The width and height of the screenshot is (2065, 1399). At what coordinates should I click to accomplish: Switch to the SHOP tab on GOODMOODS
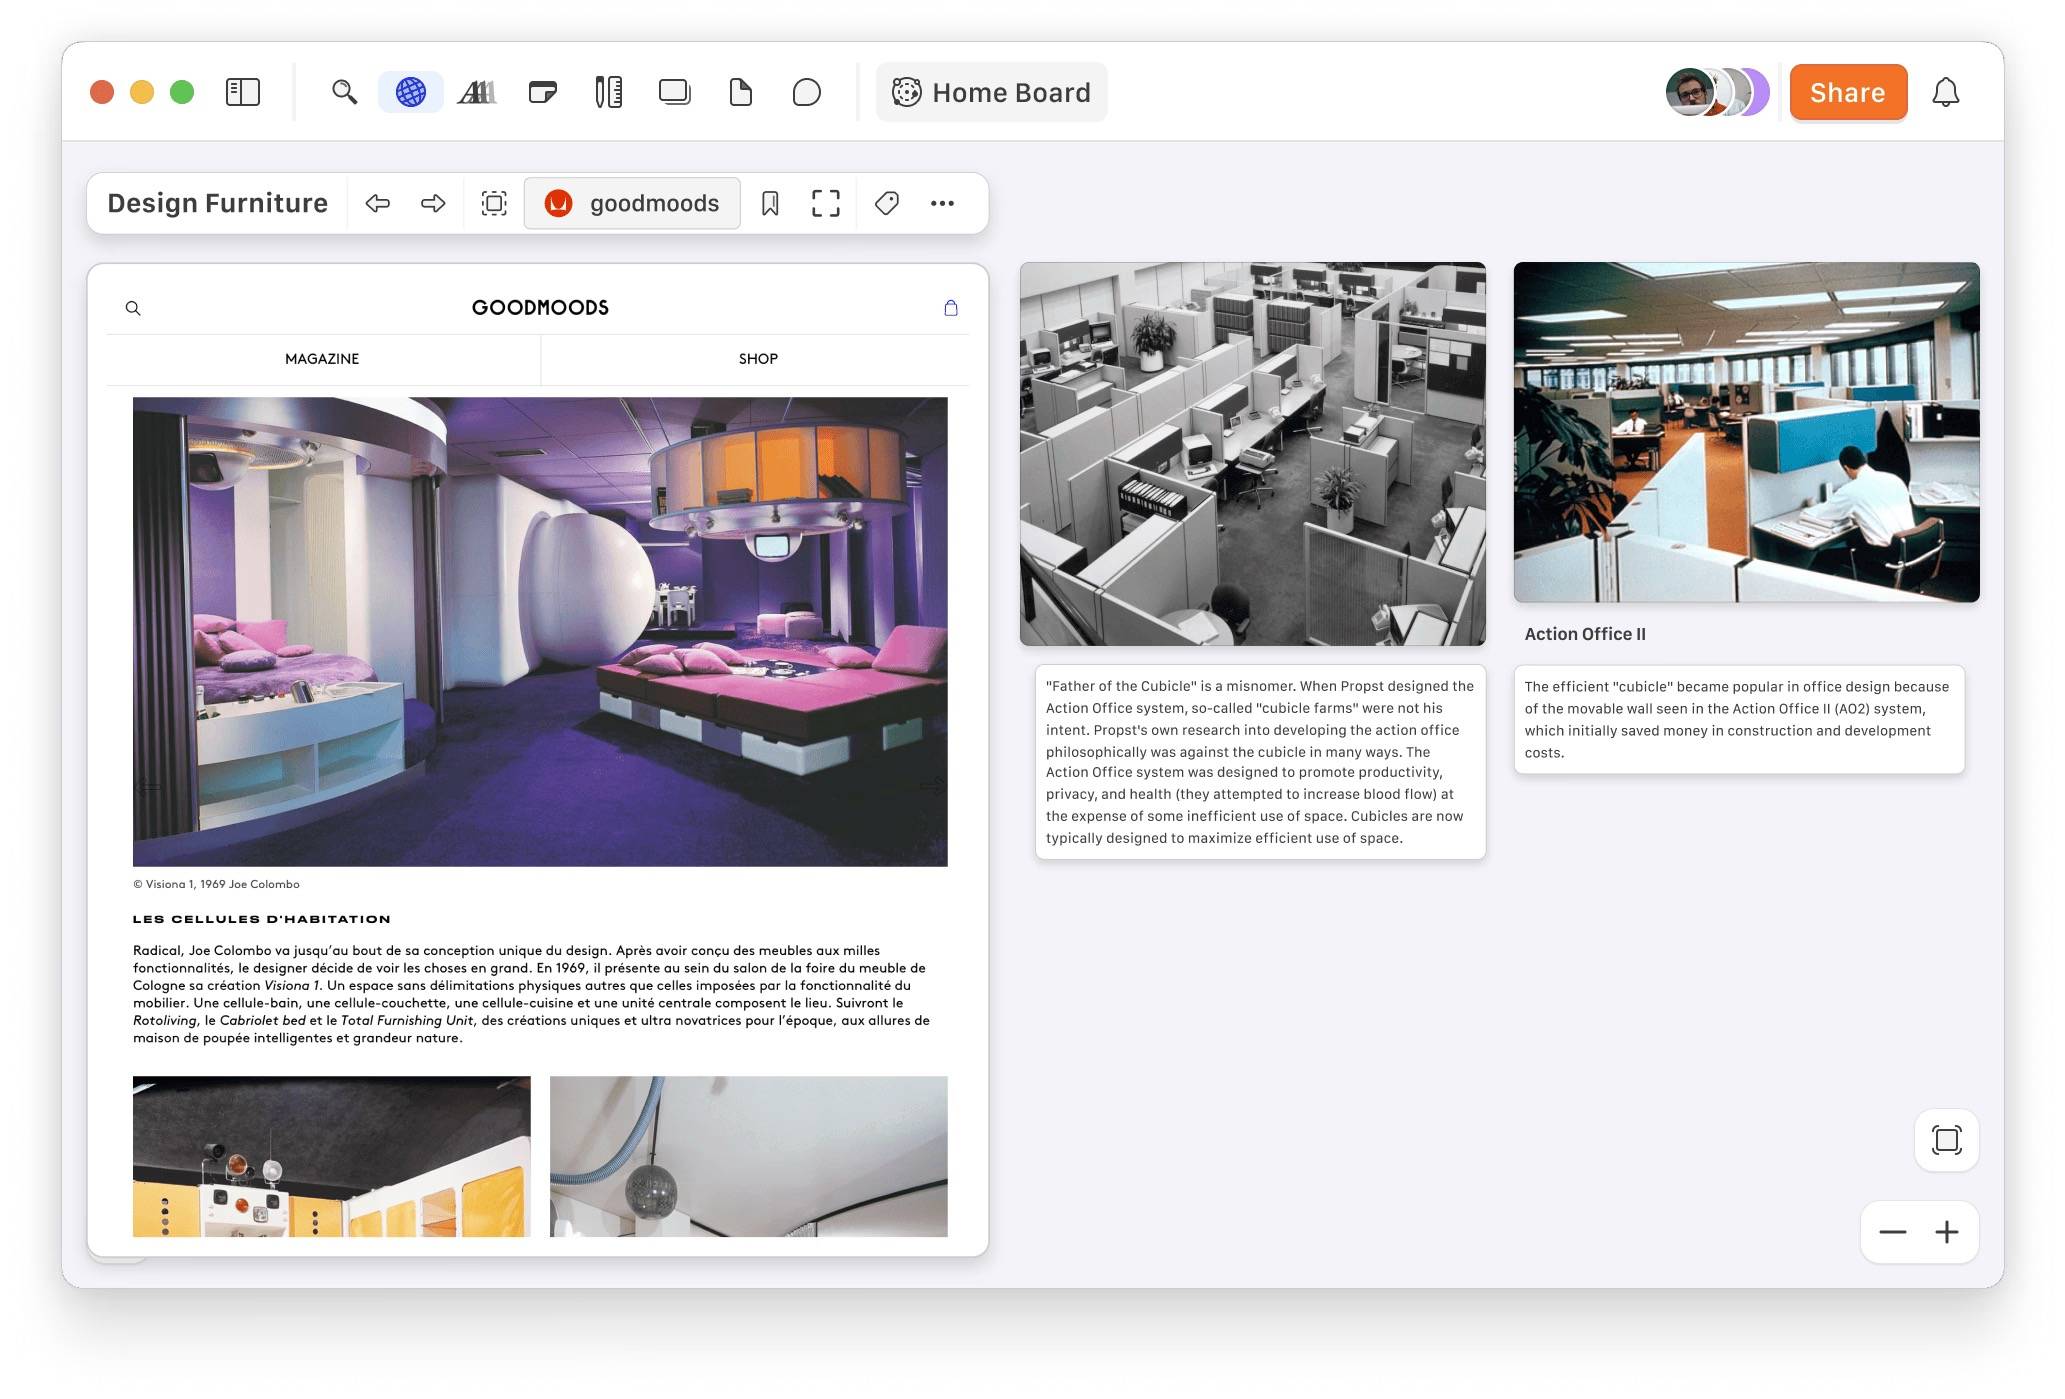point(758,358)
